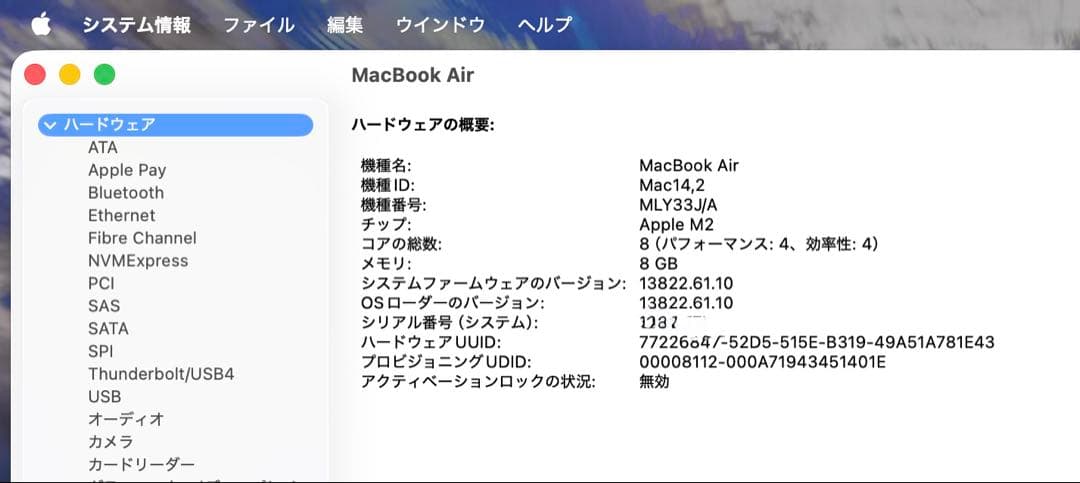
Task: Select Thunderbolt/USB4 in the sidebar
Action: click(161, 374)
